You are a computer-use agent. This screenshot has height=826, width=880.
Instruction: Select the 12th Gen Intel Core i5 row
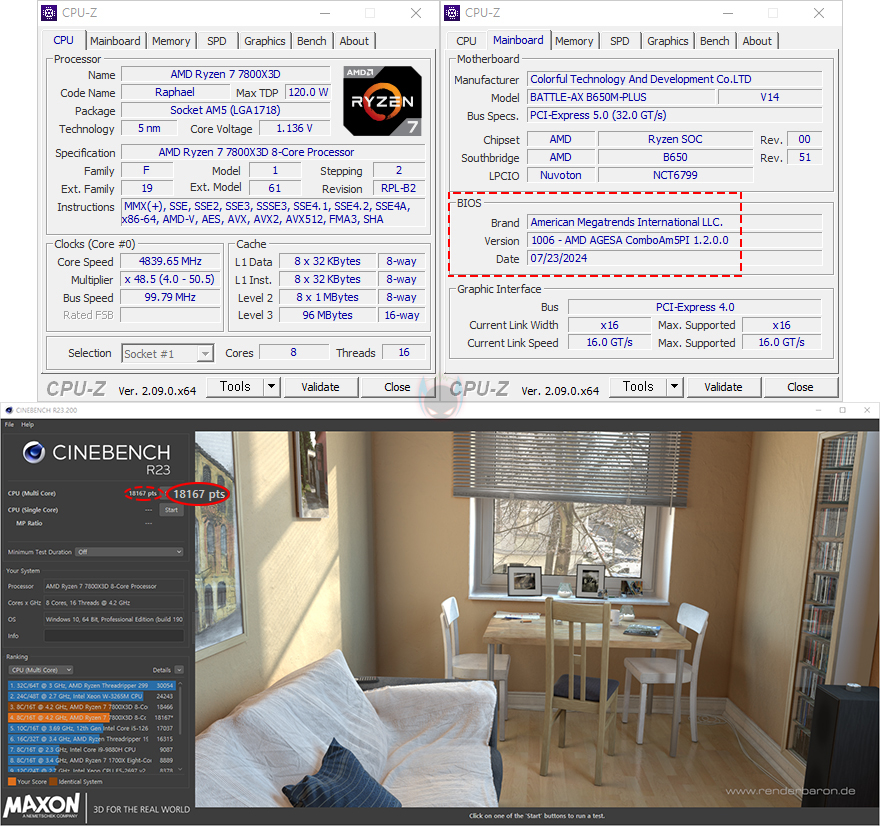pyautogui.click(x=91, y=728)
